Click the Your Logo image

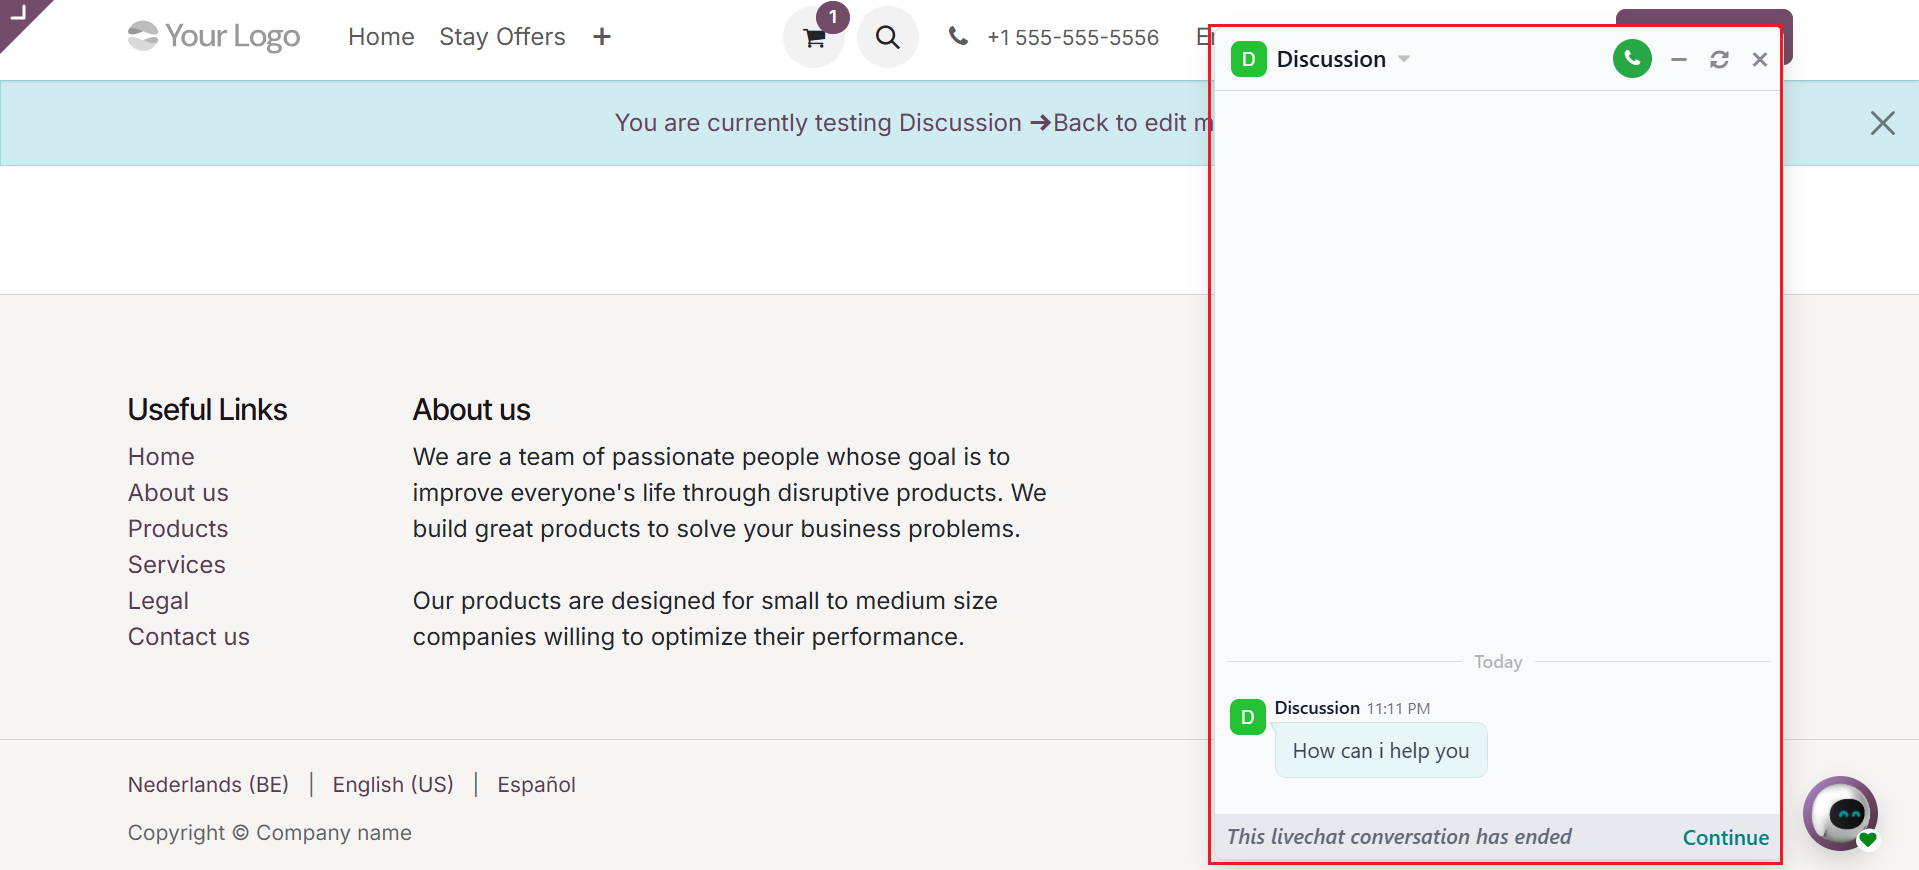click(x=214, y=37)
